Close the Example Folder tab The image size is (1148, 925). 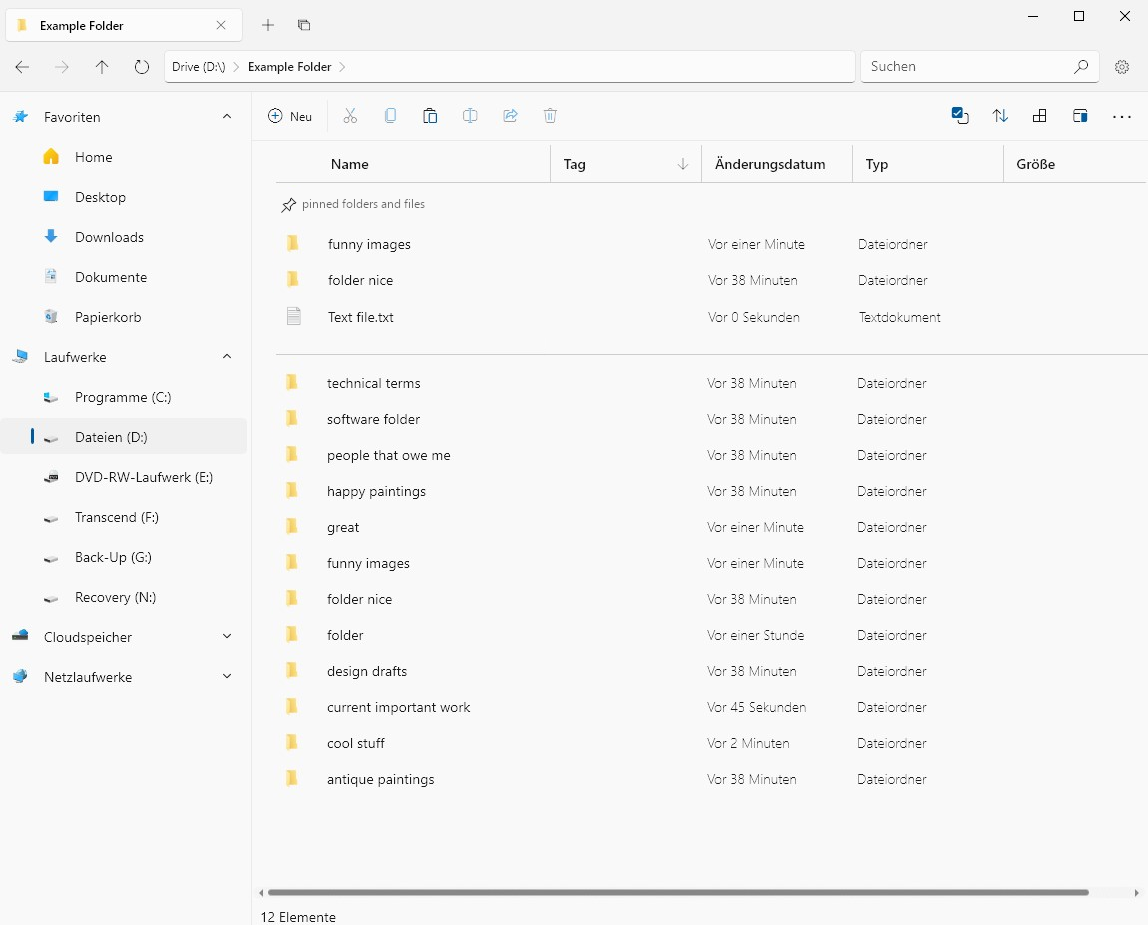(x=221, y=25)
